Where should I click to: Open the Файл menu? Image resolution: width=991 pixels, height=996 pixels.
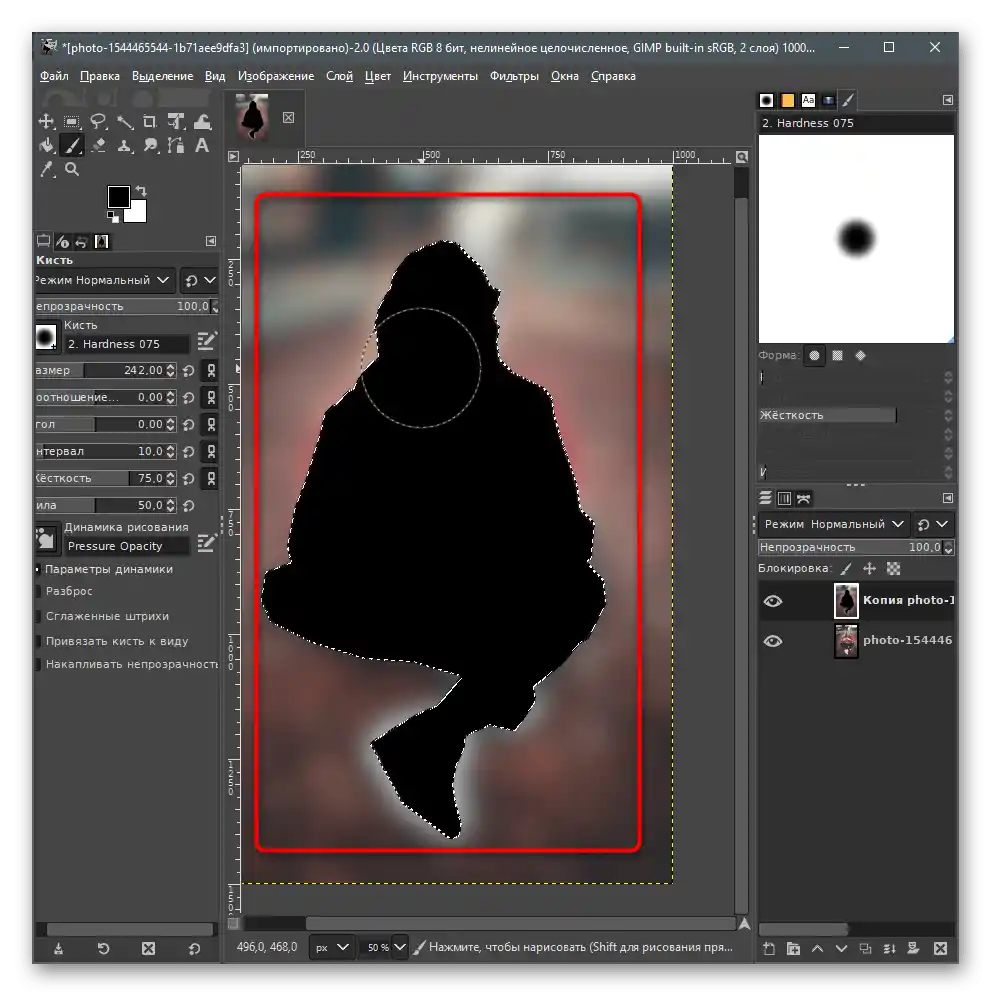point(54,76)
